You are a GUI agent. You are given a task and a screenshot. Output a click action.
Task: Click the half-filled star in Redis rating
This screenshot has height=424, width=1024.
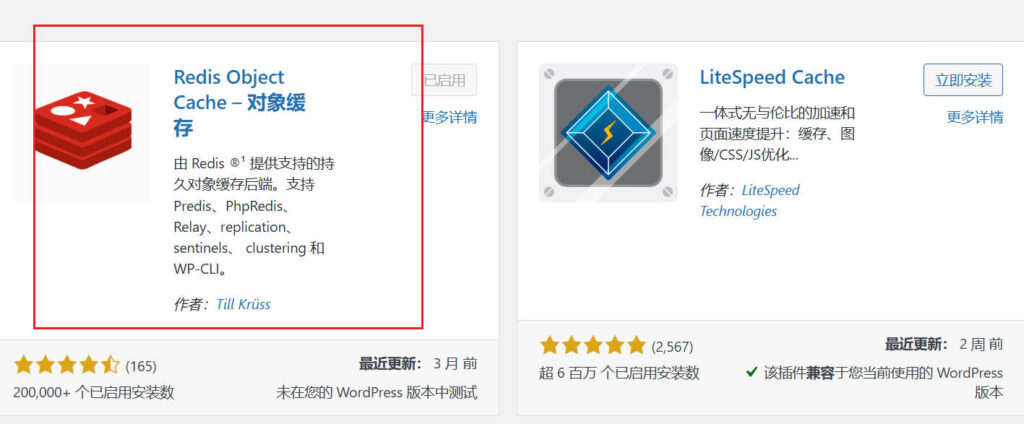(111, 365)
